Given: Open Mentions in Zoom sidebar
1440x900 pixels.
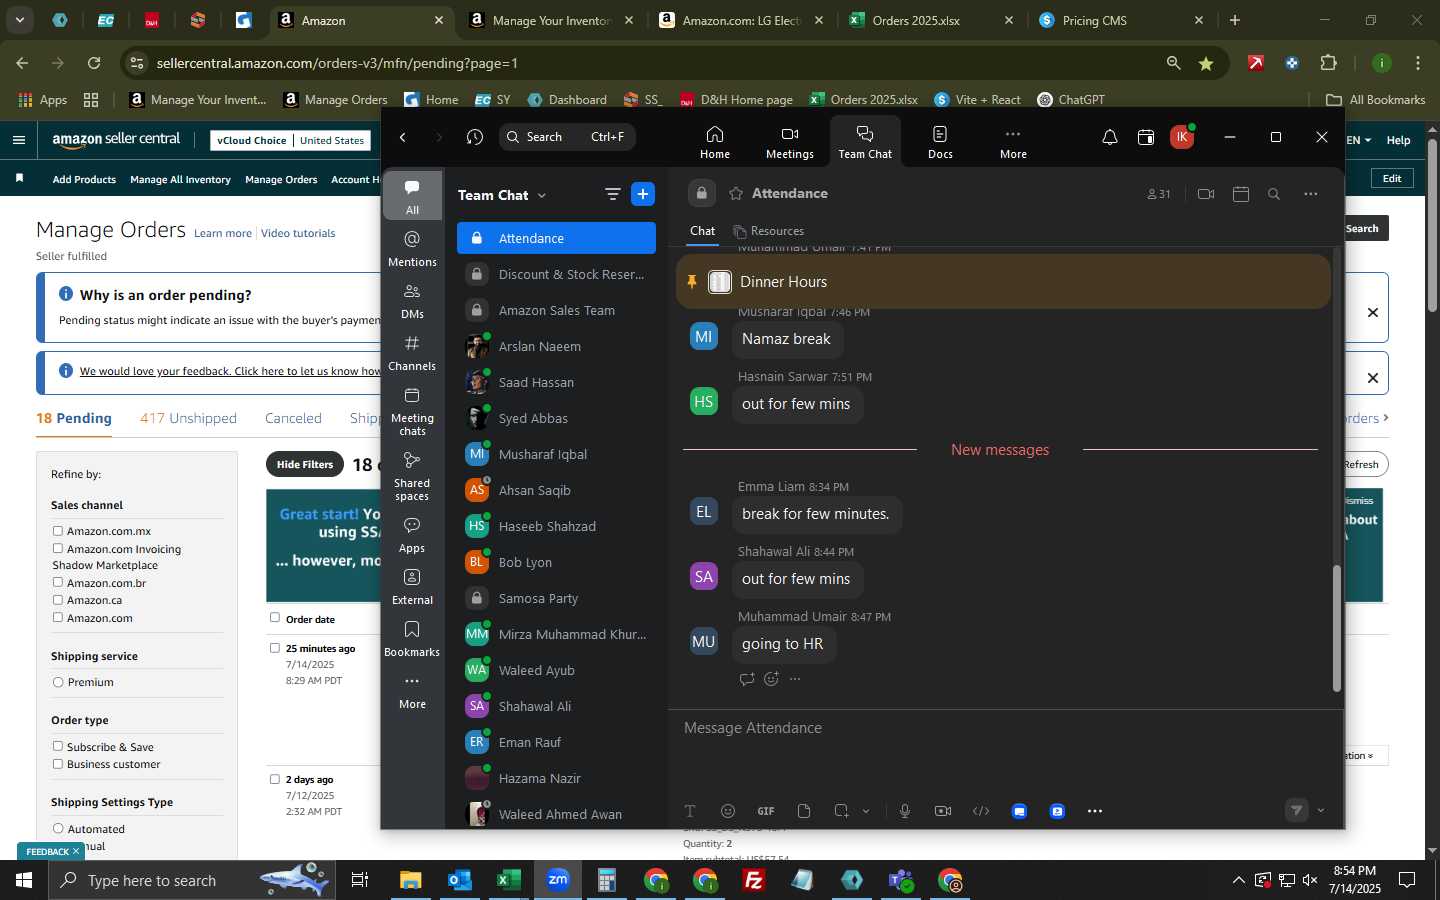Looking at the screenshot, I should click(x=412, y=248).
